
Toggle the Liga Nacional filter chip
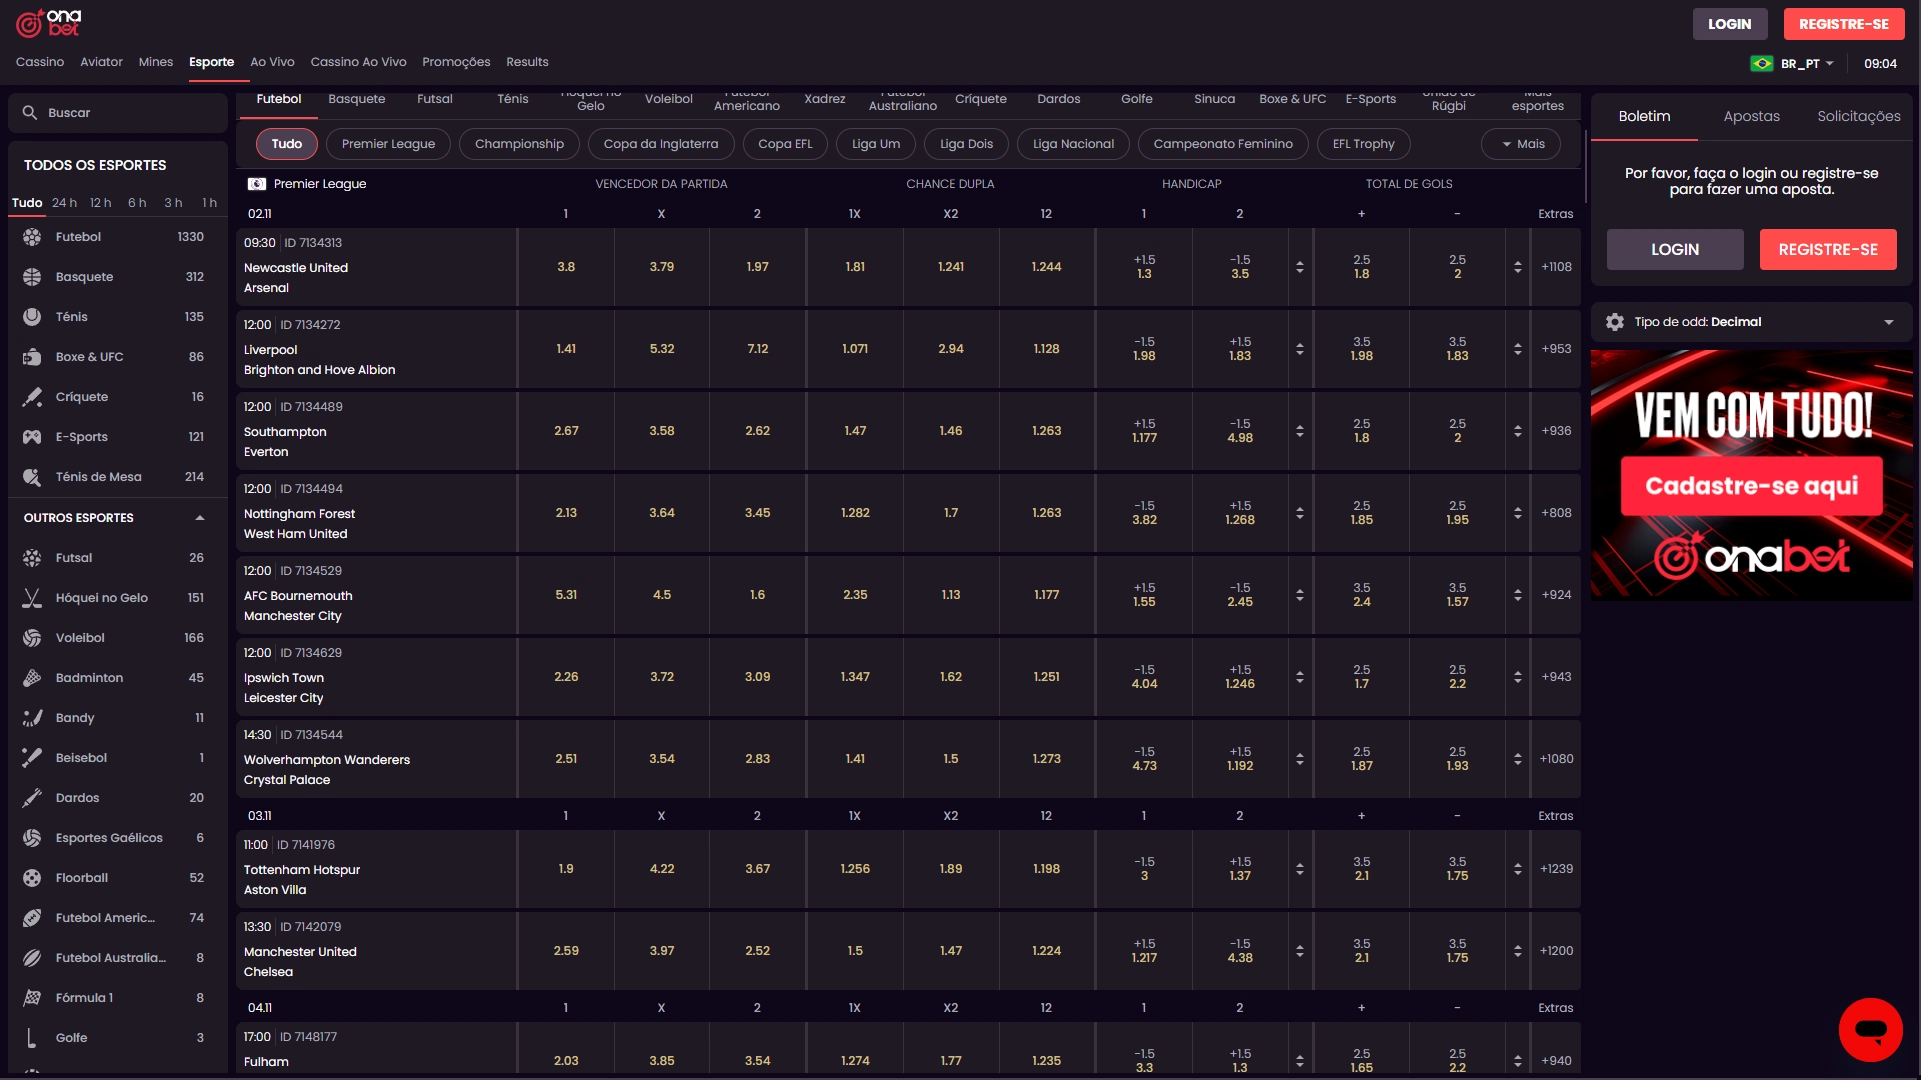(x=1073, y=144)
